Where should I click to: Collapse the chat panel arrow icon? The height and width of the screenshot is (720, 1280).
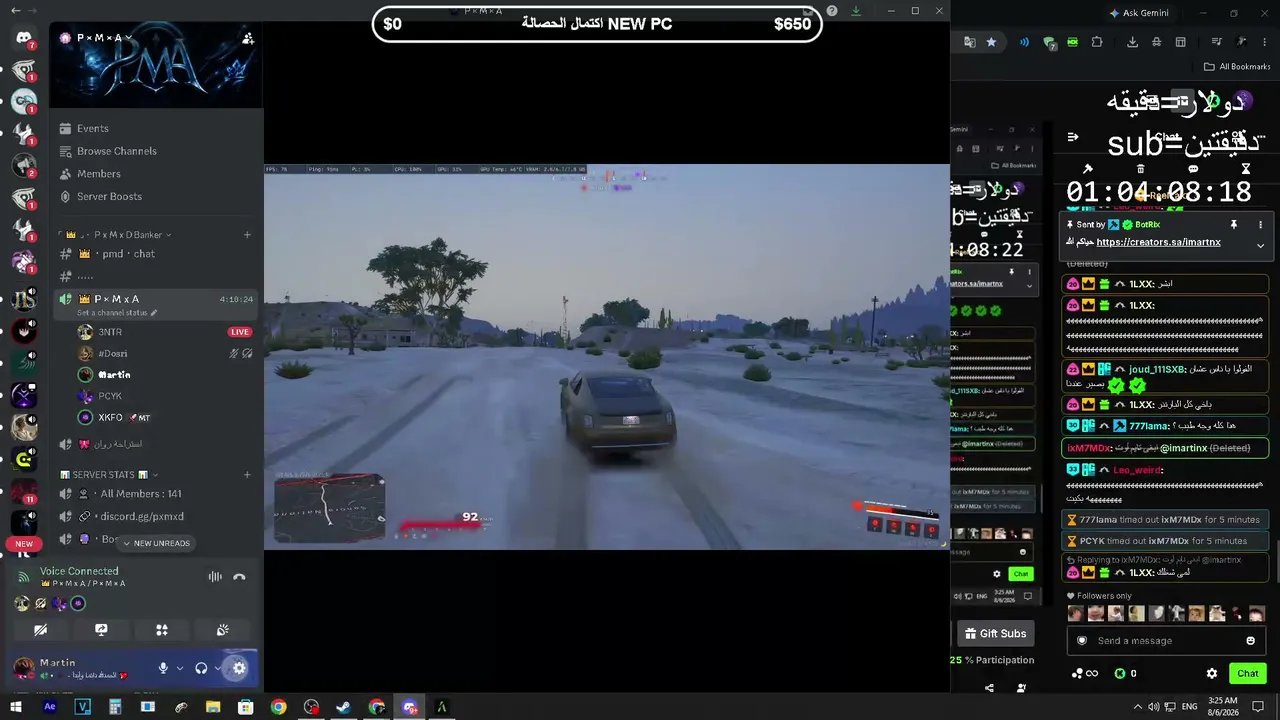1073,137
